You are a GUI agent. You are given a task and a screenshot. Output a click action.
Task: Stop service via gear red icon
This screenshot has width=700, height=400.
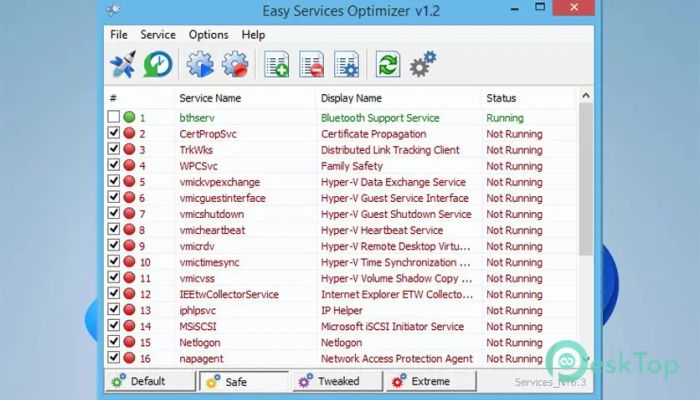(x=235, y=64)
